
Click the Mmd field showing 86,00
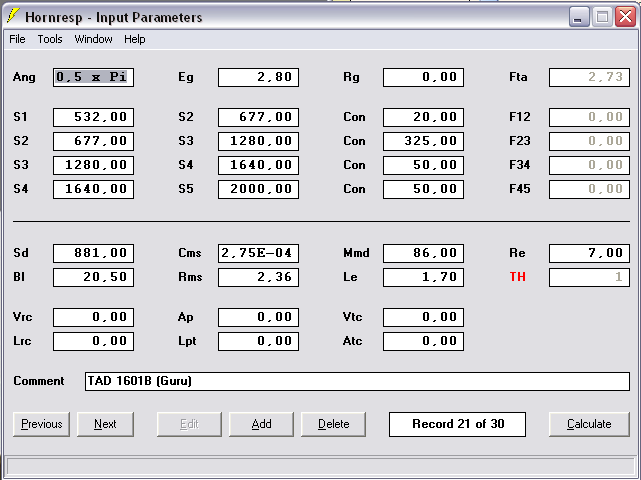(424, 253)
